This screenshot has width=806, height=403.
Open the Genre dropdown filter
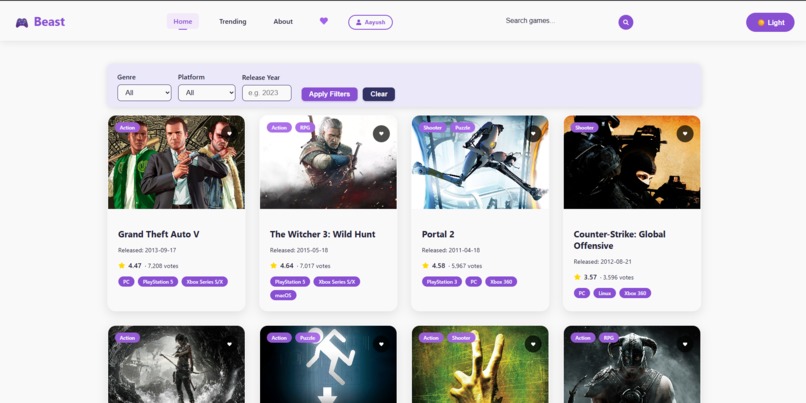point(144,93)
